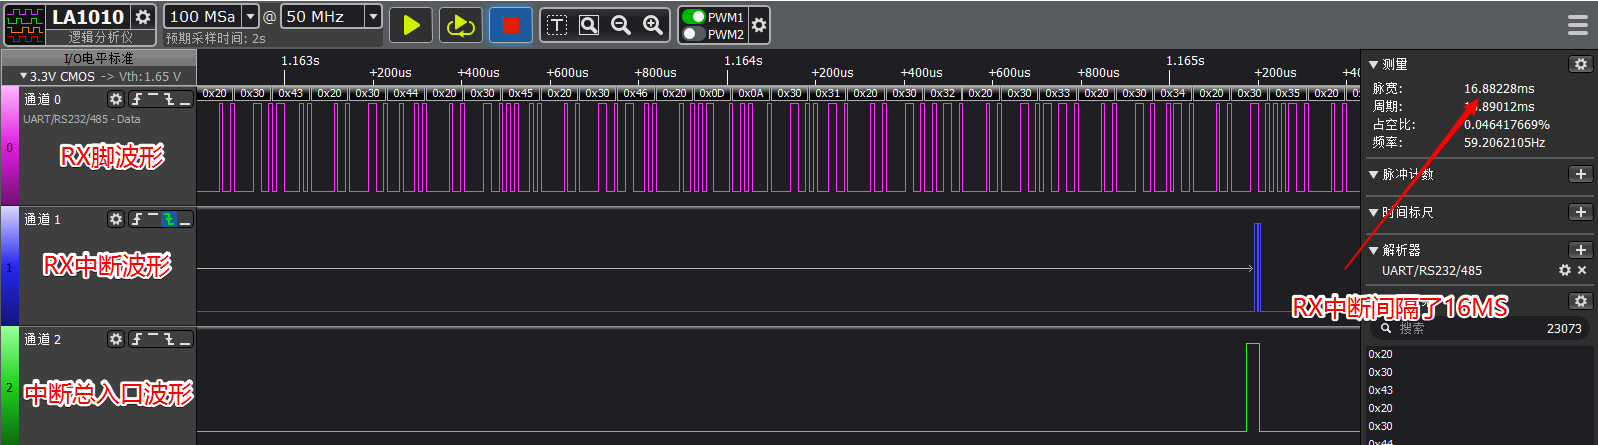1598x445 pixels.
Task: Start capture with the yellow play button
Action: point(410,26)
